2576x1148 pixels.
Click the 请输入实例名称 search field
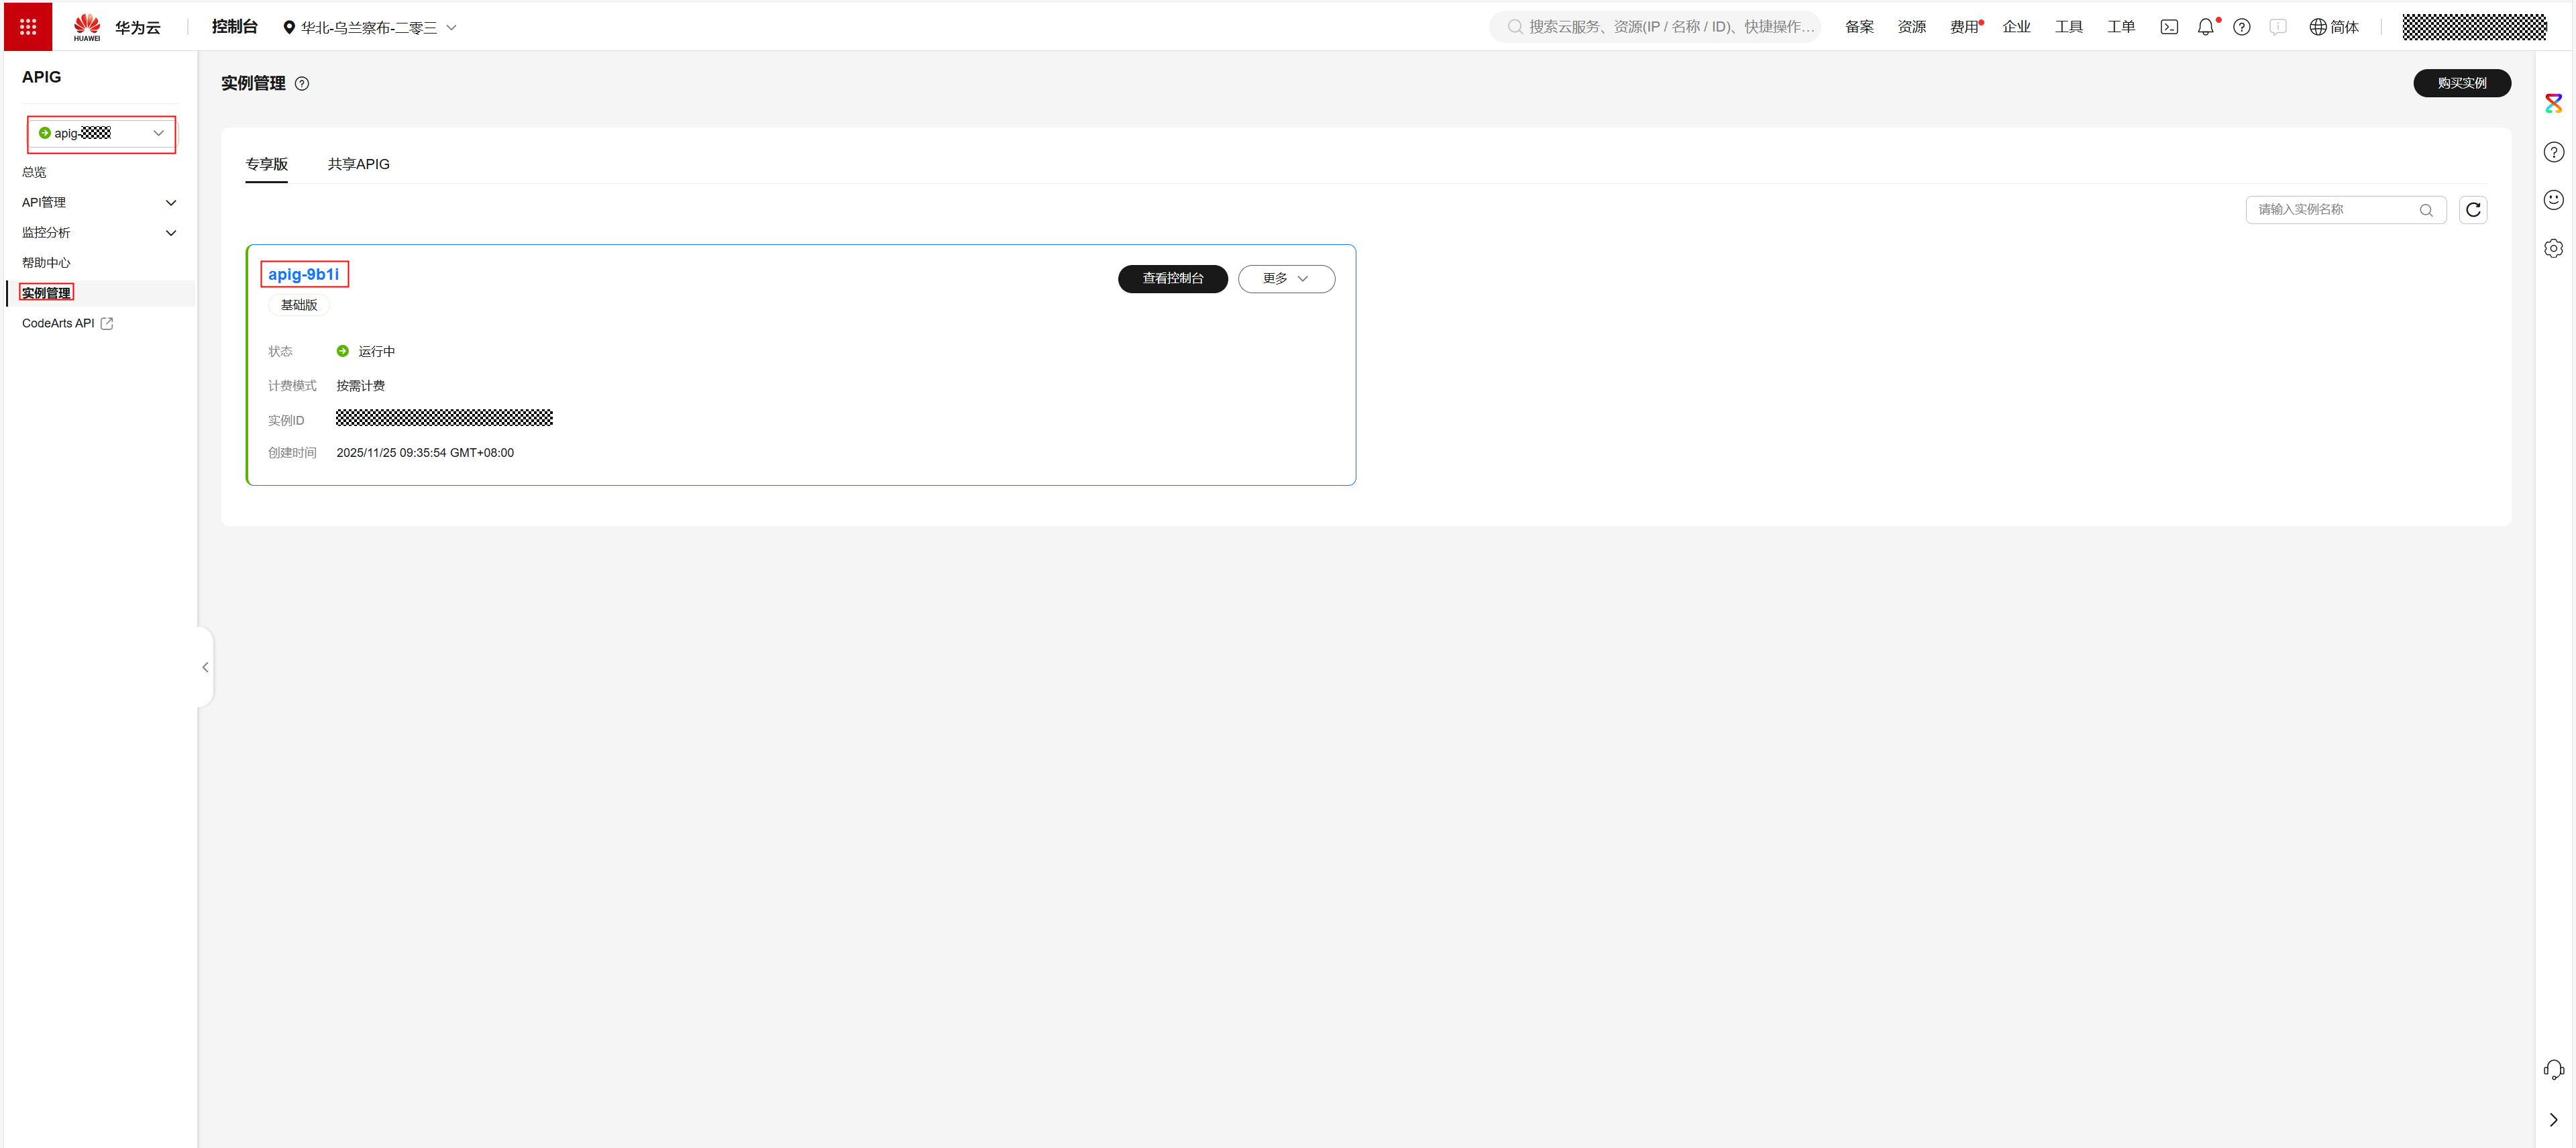2330,210
